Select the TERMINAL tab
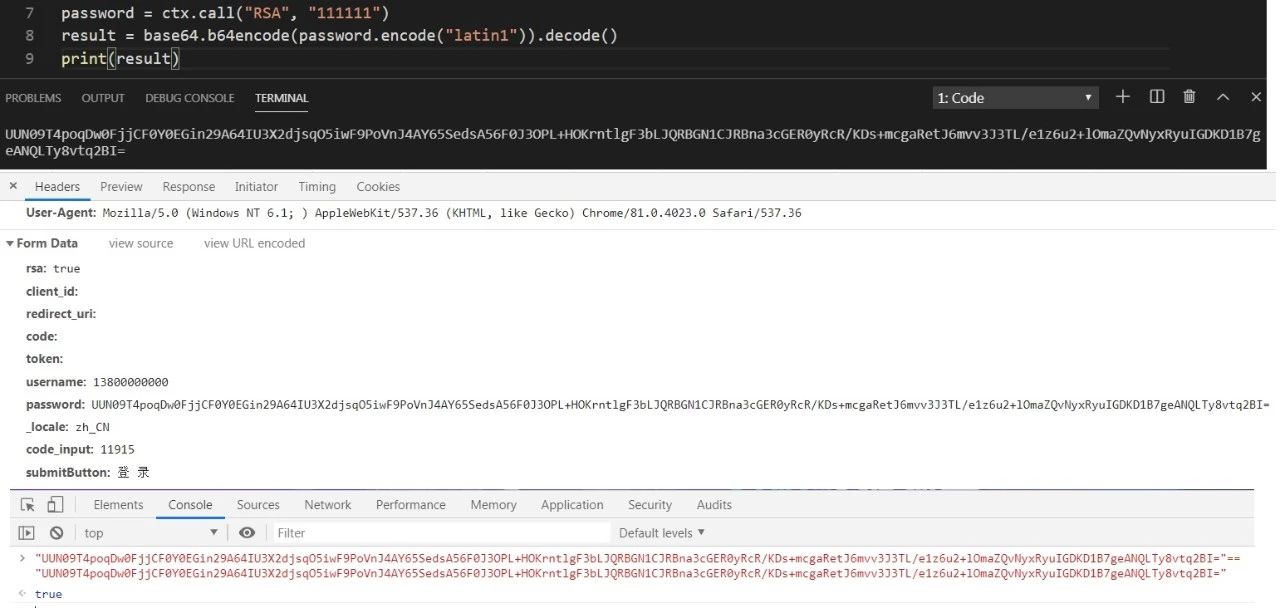The height and width of the screenshot is (608, 1280). pos(282,98)
